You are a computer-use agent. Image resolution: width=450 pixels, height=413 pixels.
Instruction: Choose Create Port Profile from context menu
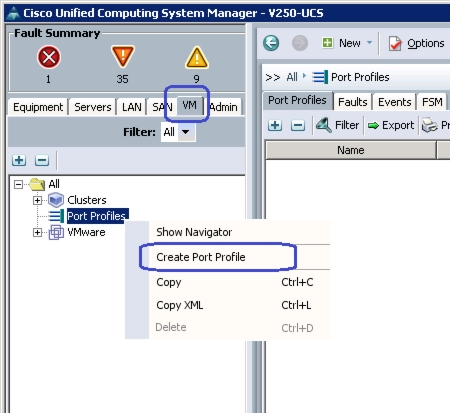201,257
